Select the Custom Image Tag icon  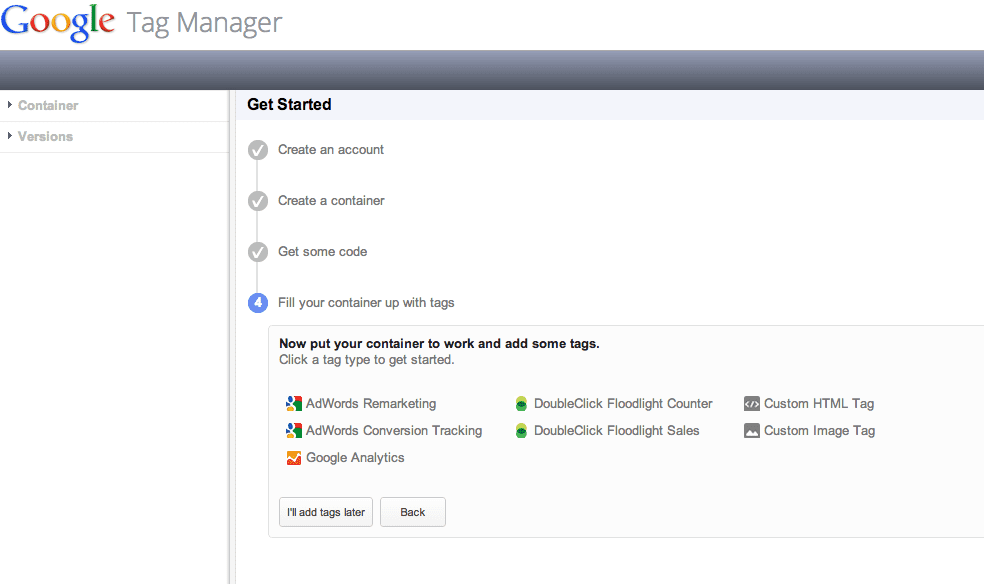[x=750, y=430]
